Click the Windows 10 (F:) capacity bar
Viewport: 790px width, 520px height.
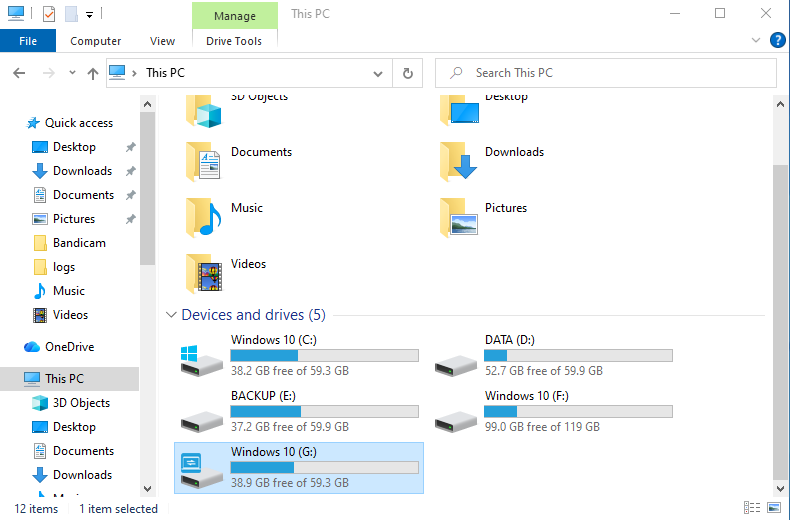[x=578, y=411]
